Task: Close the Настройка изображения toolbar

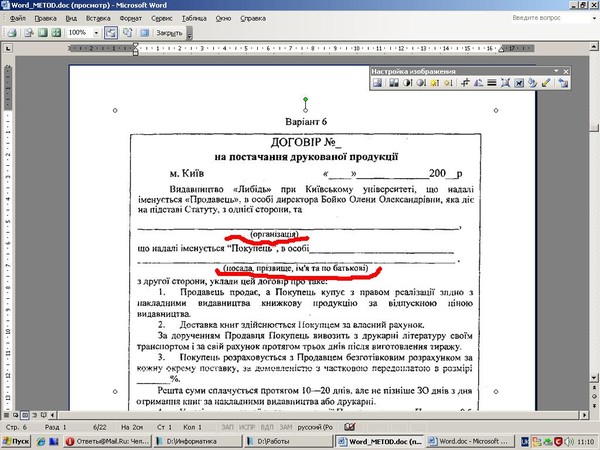Action: click(566, 71)
